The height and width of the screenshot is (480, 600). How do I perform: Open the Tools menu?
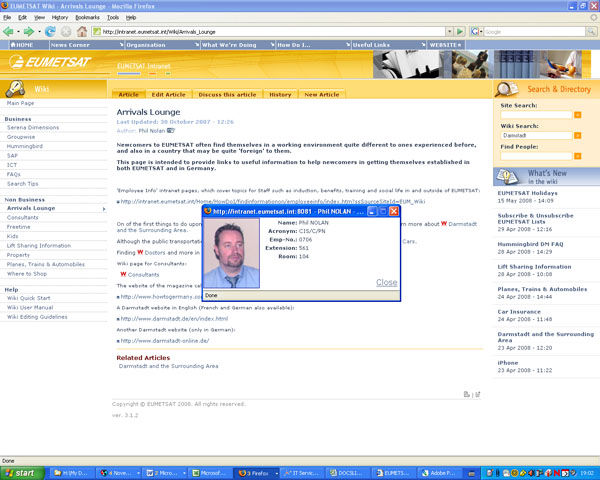coord(113,17)
